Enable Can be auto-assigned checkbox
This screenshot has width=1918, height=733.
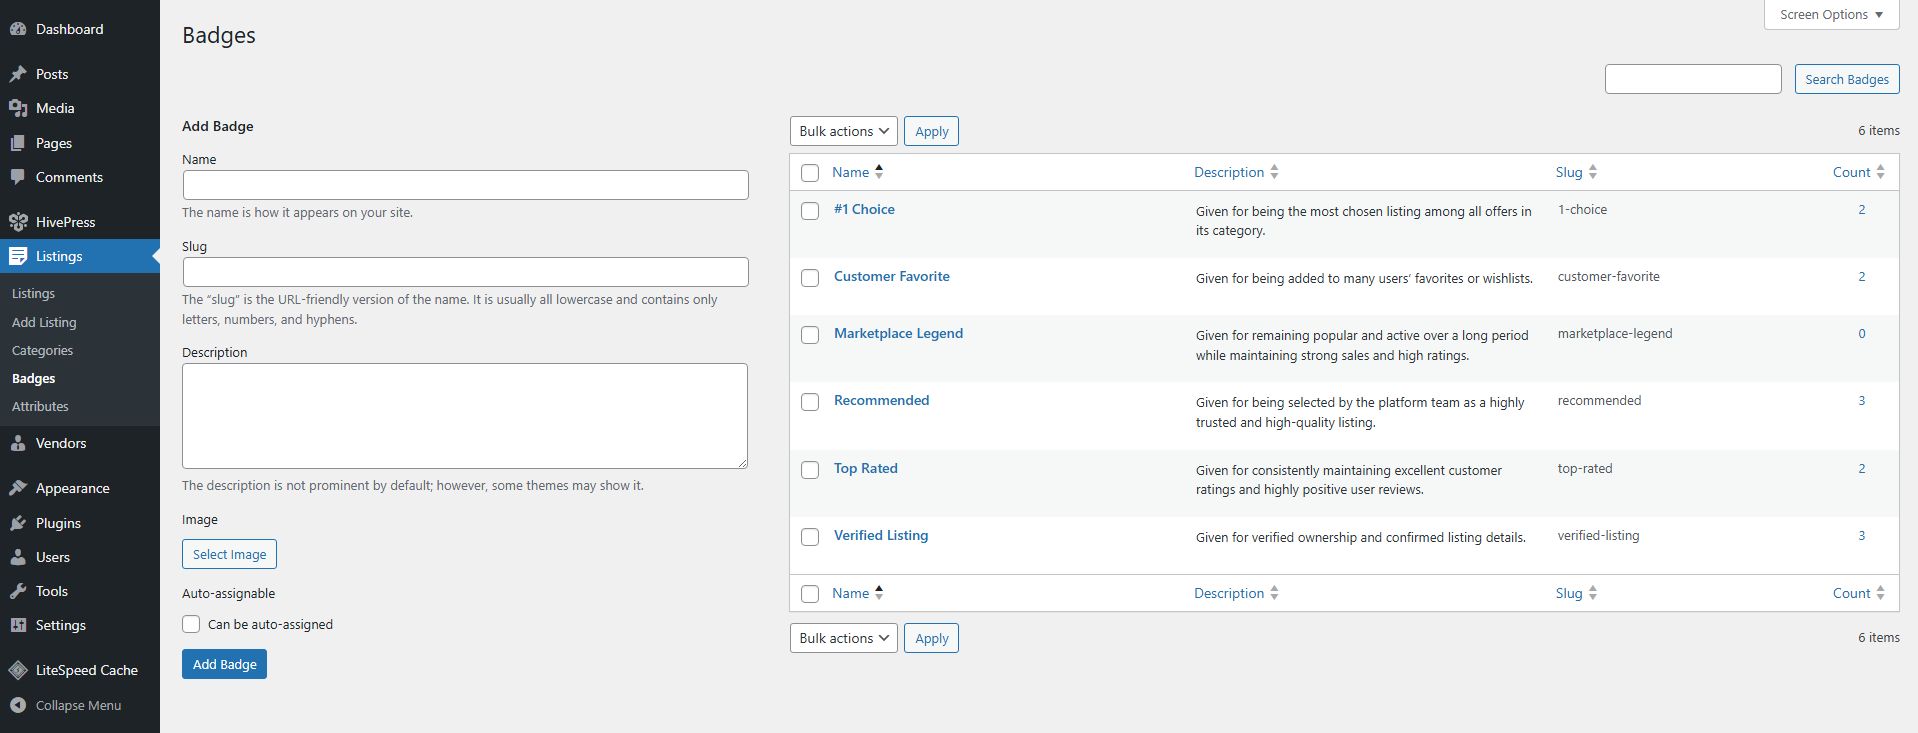[191, 624]
